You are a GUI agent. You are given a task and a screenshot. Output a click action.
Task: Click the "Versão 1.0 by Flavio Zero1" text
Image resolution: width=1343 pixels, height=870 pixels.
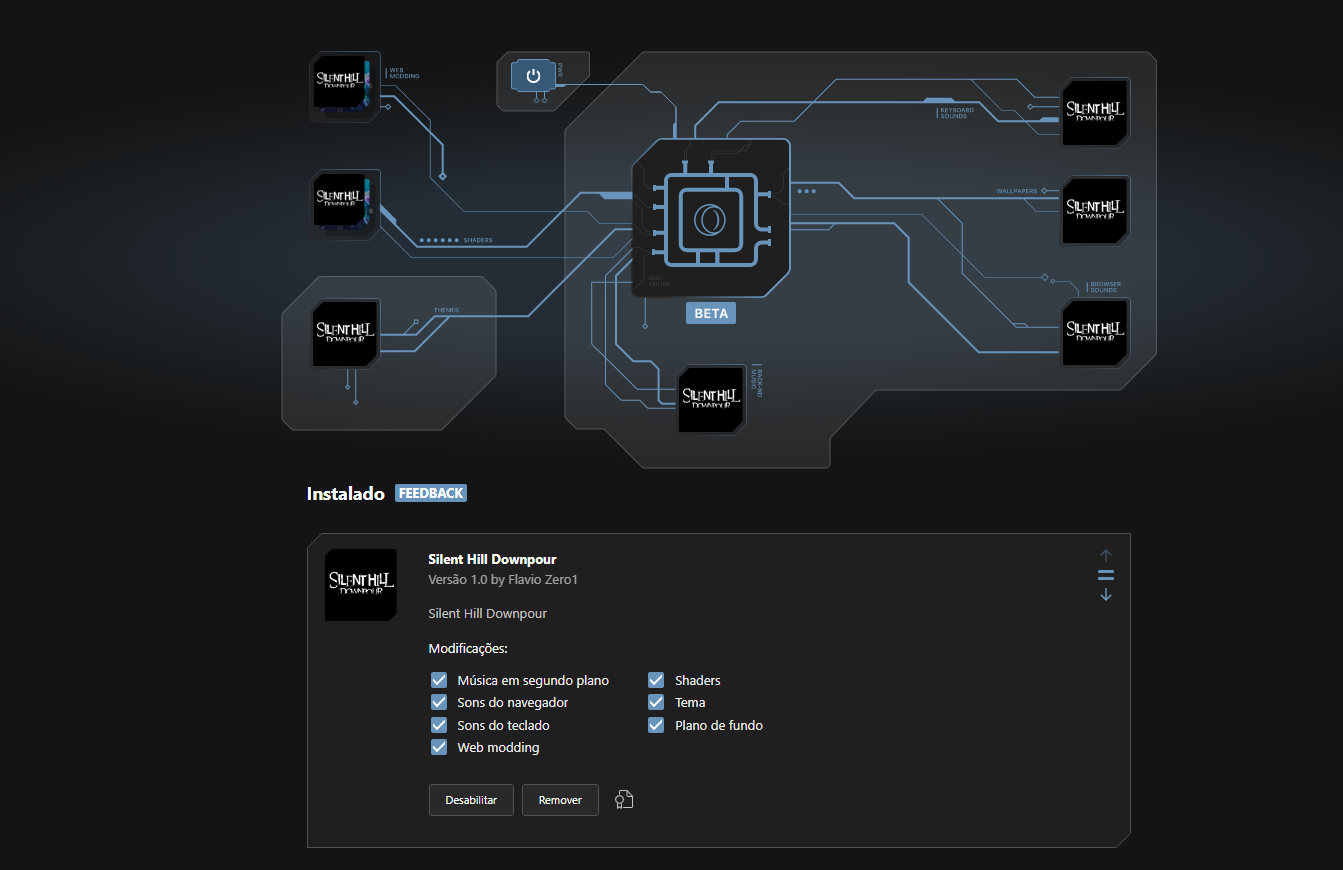pos(503,580)
